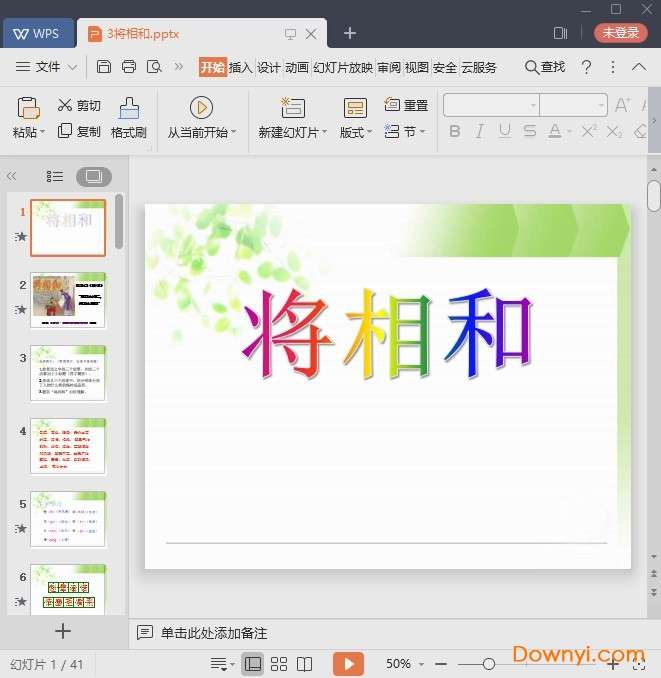Select Normal view icon in status bar
Image resolution: width=661 pixels, height=678 pixels.
[x=253, y=664]
